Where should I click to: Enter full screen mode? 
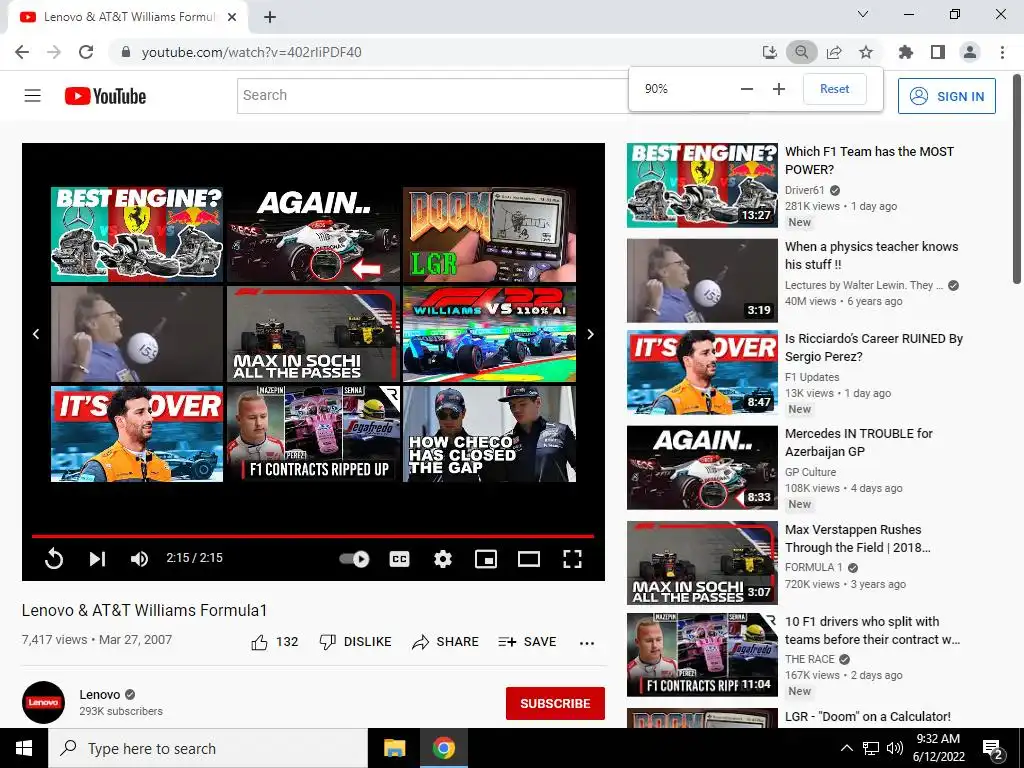[x=572, y=559]
